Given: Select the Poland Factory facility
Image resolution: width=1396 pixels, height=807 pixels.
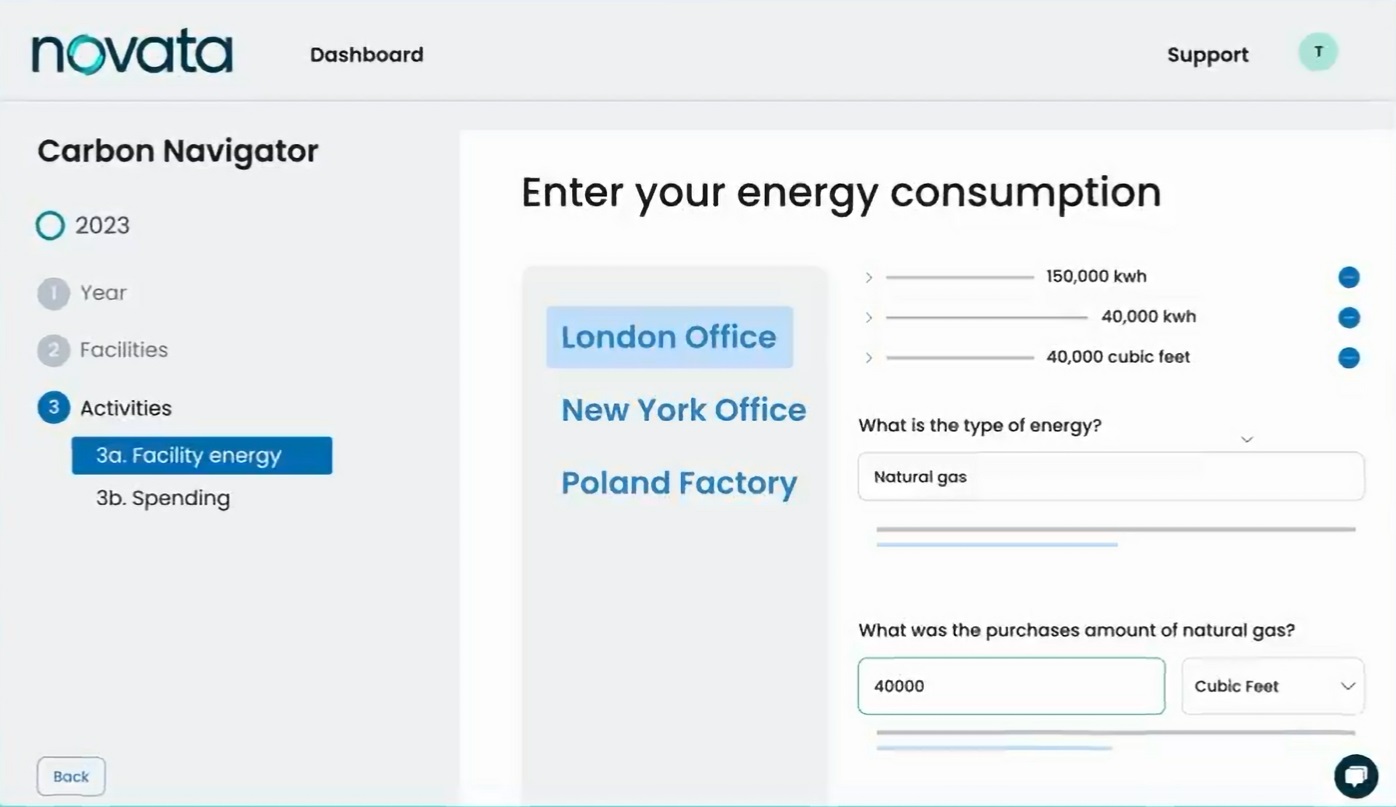Looking at the screenshot, I should tap(679, 483).
